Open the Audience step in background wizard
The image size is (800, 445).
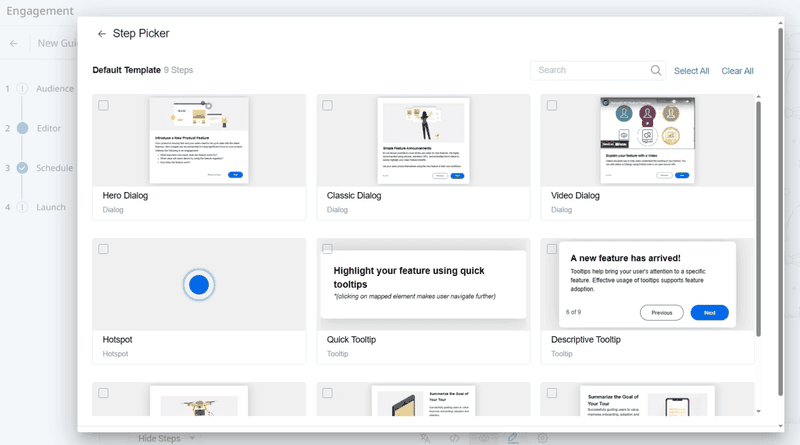point(55,89)
